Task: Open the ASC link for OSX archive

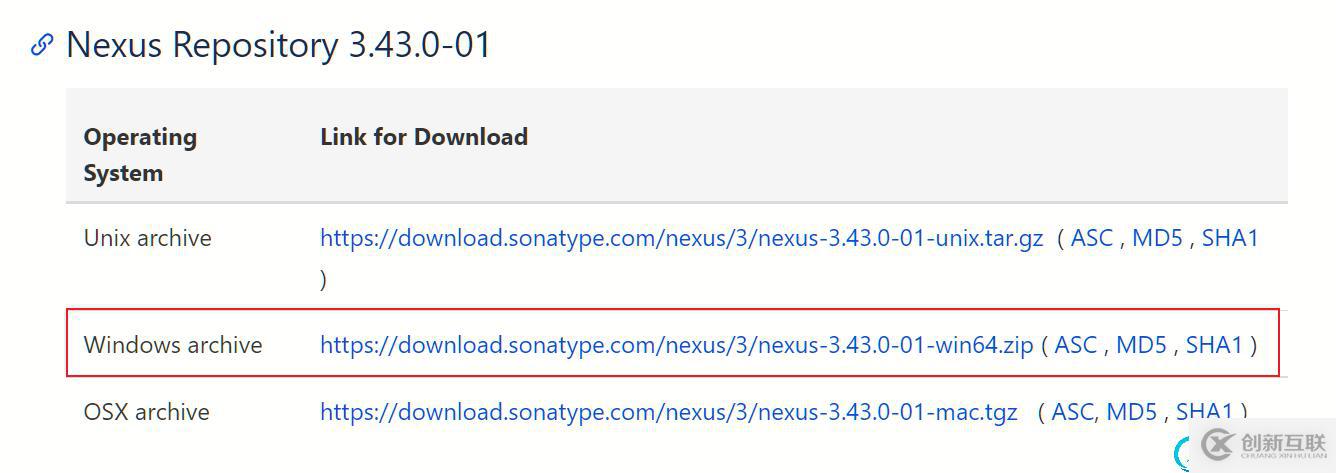Action: pos(1072,412)
